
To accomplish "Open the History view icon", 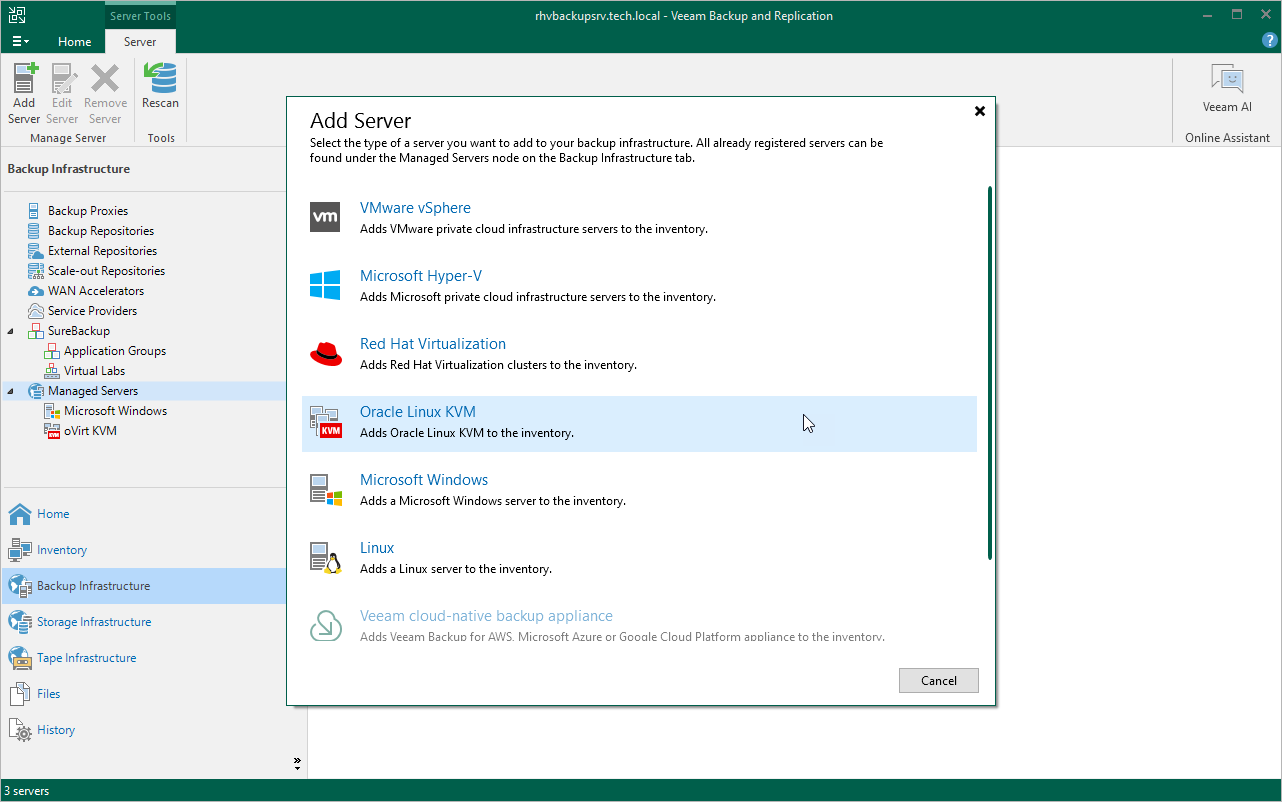I will (x=20, y=730).
